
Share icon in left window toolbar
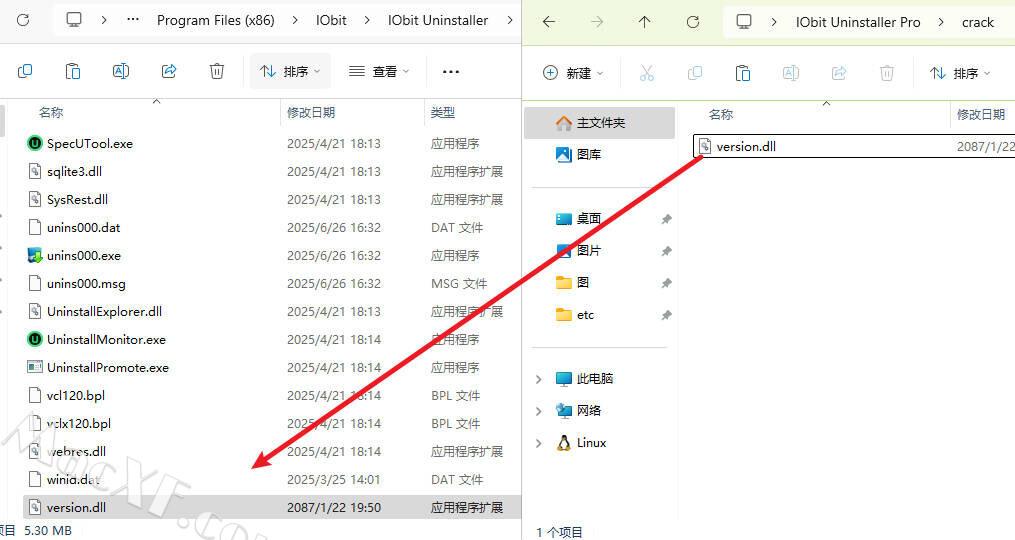(x=169, y=71)
